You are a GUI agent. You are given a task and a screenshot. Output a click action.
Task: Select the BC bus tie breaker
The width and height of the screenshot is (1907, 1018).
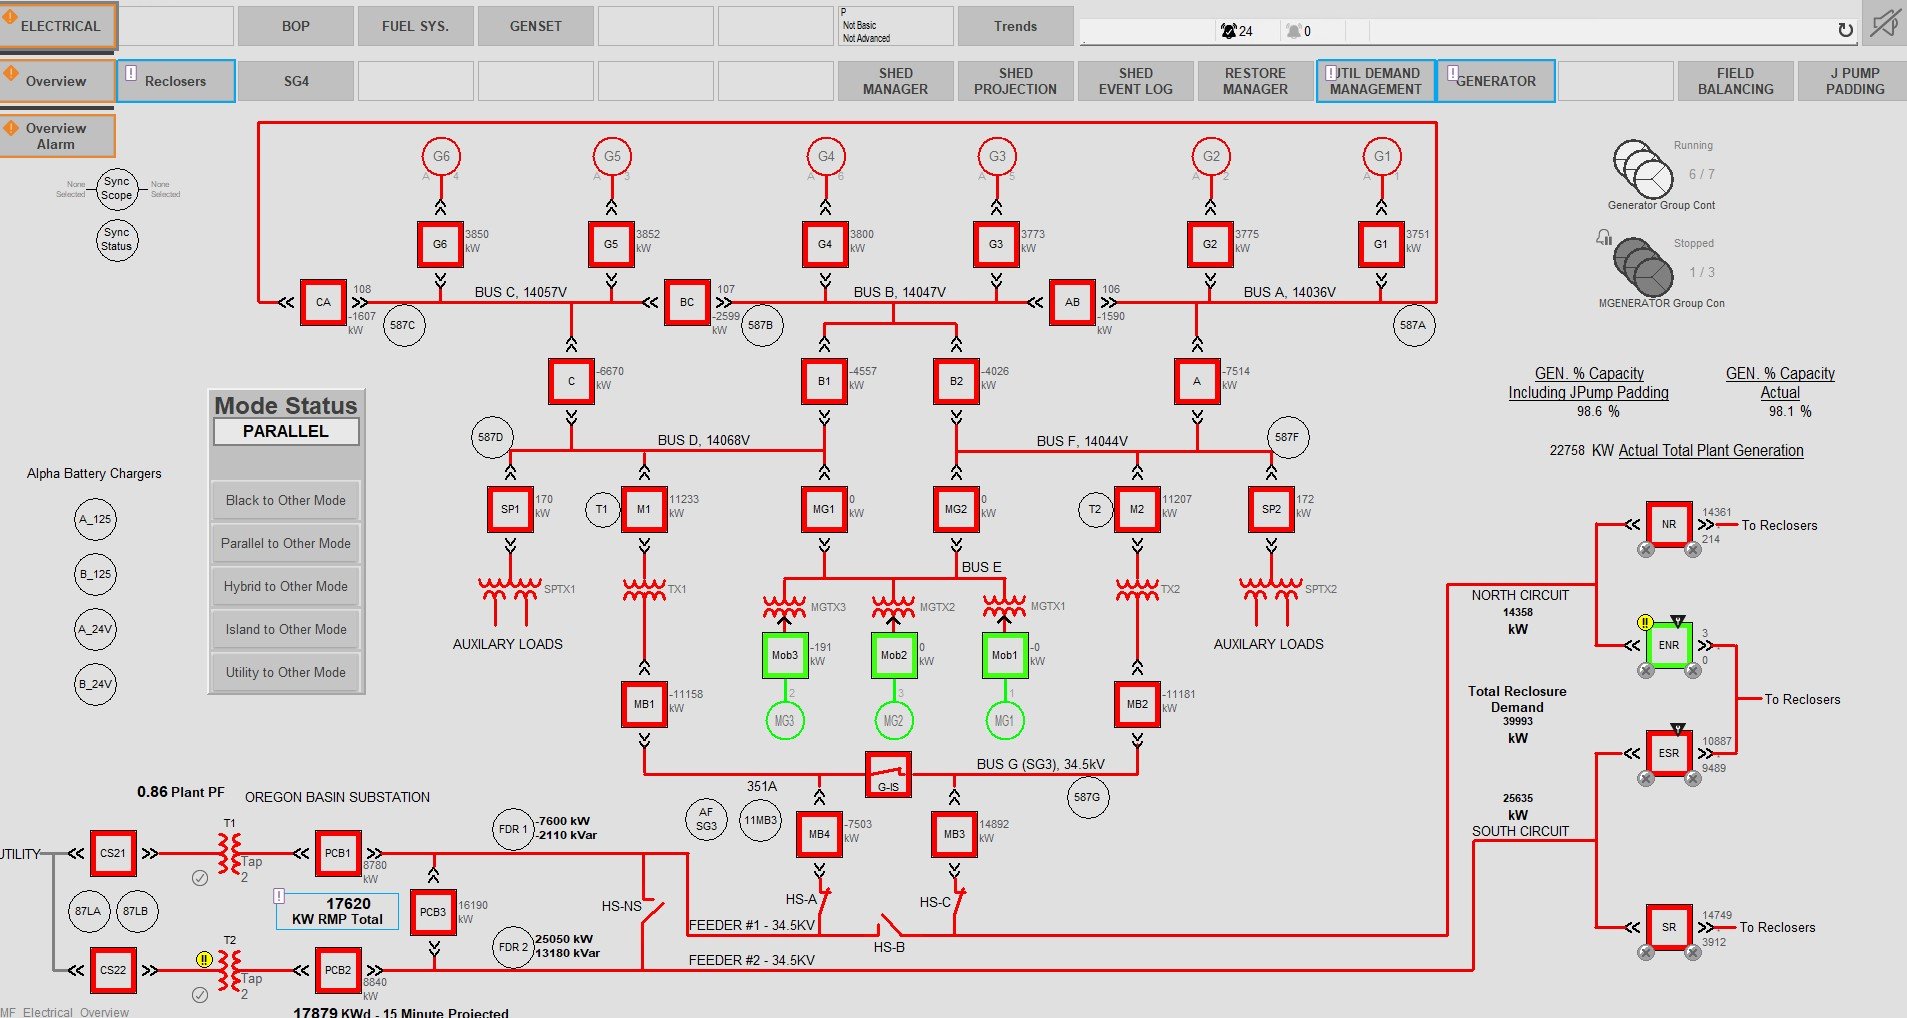687,302
